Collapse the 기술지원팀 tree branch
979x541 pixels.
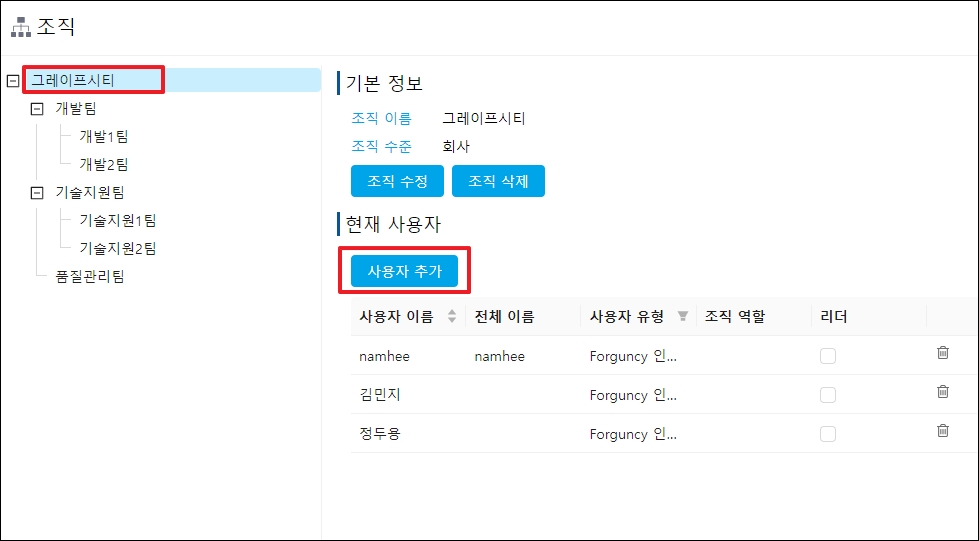point(37,192)
